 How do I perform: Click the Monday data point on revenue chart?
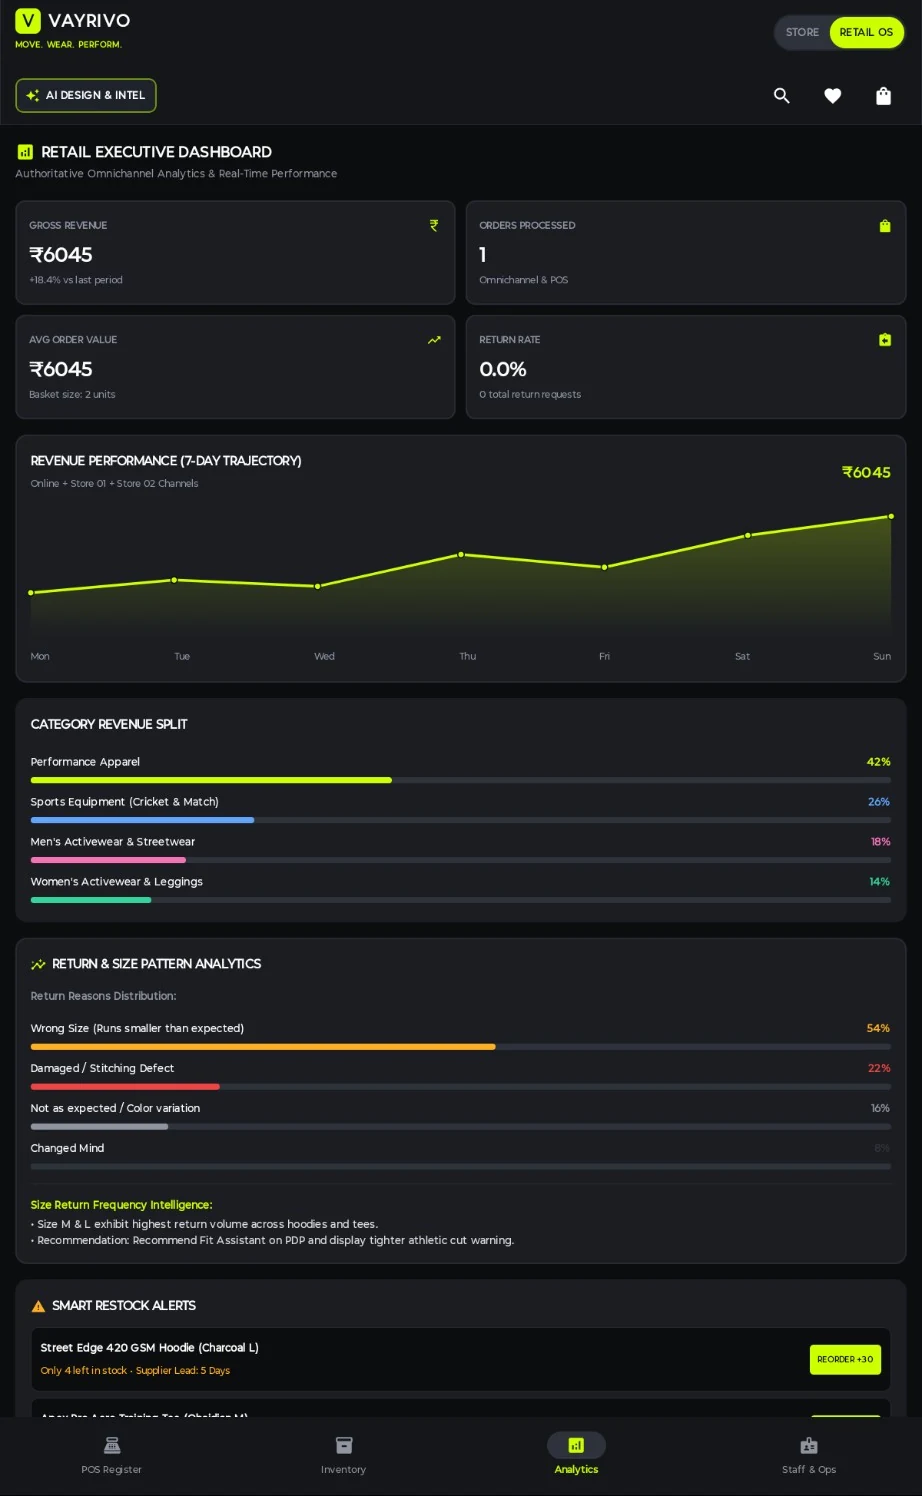click(31, 593)
